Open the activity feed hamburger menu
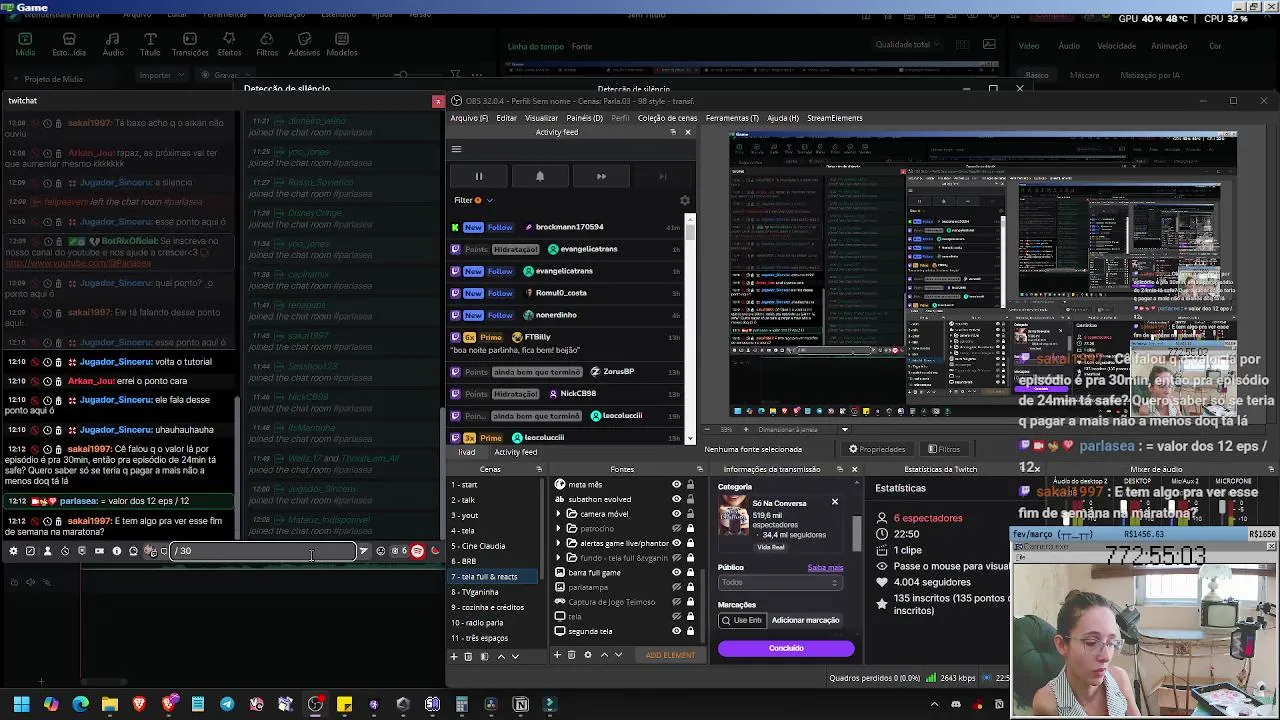 [456, 150]
